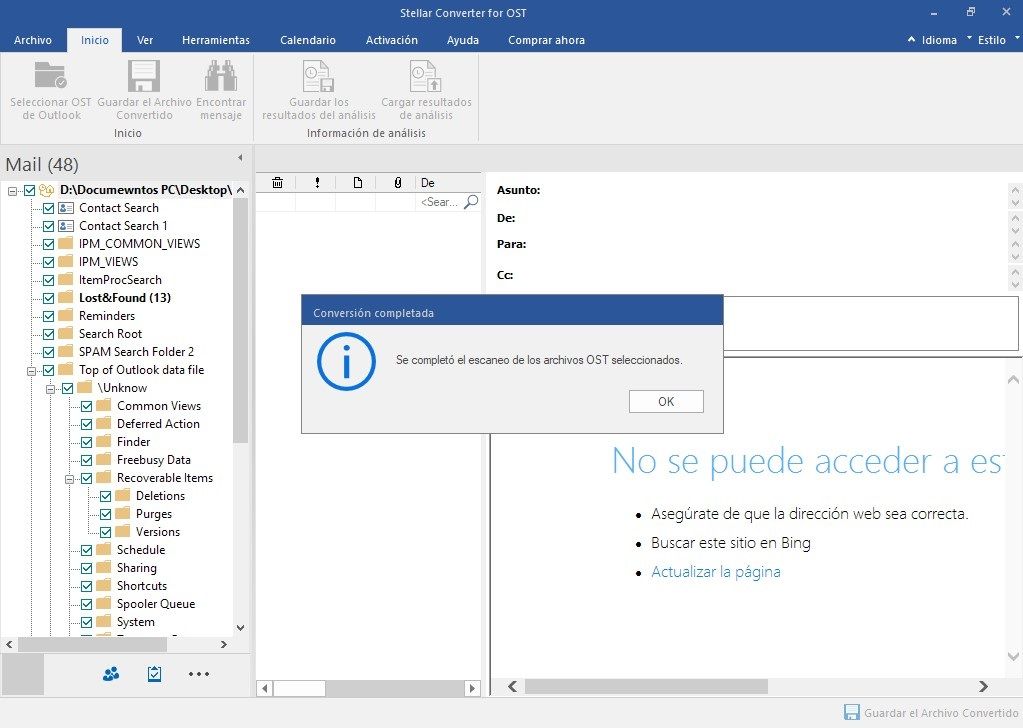Click the magnifier search icon in De column
Viewport: 1023px width, 728px height.
pyautogui.click(x=470, y=202)
